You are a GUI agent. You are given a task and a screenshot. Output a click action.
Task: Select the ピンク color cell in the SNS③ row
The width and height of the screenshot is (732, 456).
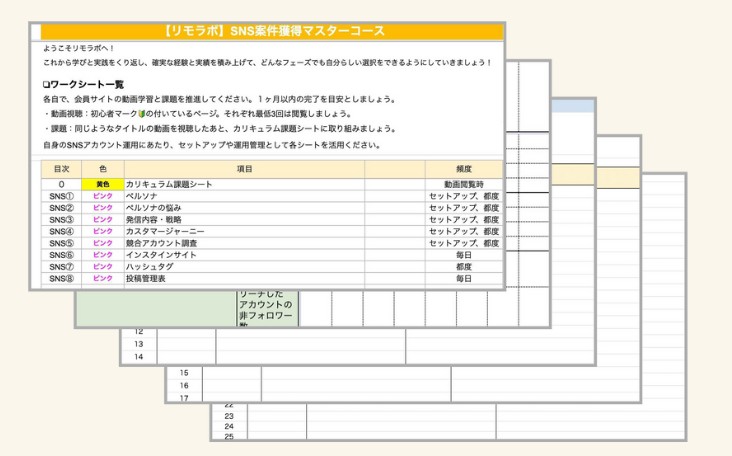pos(102,220)
